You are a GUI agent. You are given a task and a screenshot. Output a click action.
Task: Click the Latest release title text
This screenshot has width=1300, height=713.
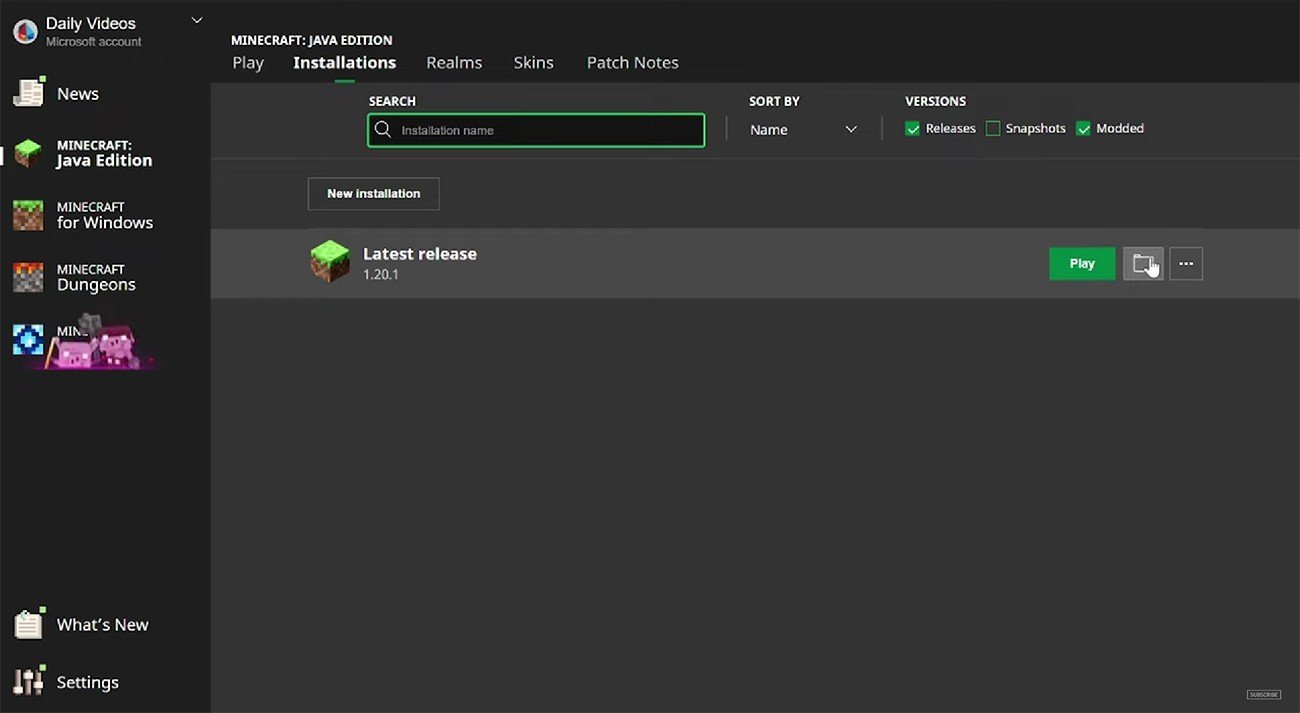point(420,254)
